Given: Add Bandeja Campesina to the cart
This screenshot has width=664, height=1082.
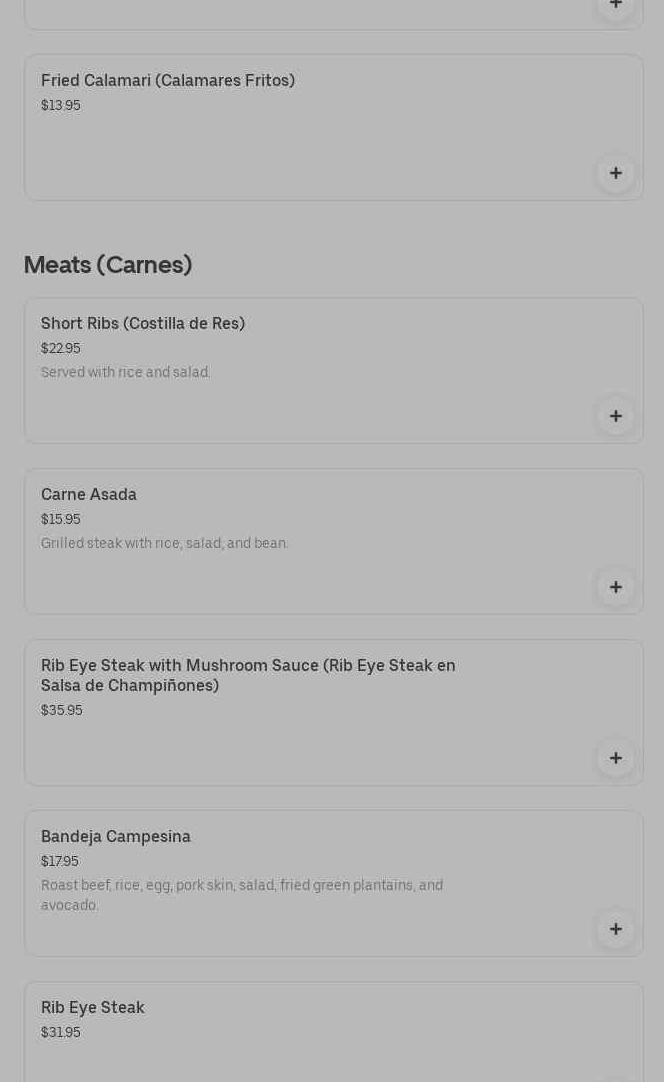Looking at the screenshot, I should [615, 929].
